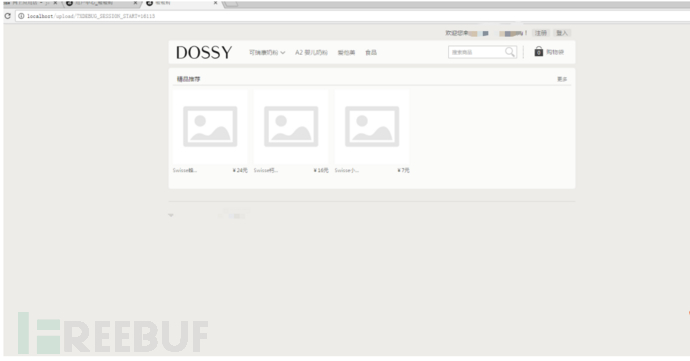Expand the small arrow below the divider
Screen dimensions: 690x361
point(171,215)
